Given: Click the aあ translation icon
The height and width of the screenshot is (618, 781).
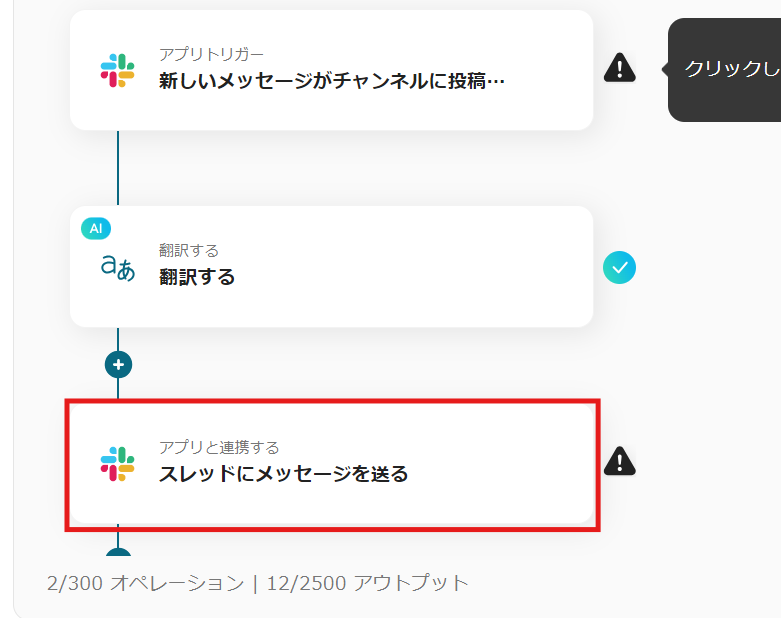Looking at the screenshot, I should [x=118, y=267].
